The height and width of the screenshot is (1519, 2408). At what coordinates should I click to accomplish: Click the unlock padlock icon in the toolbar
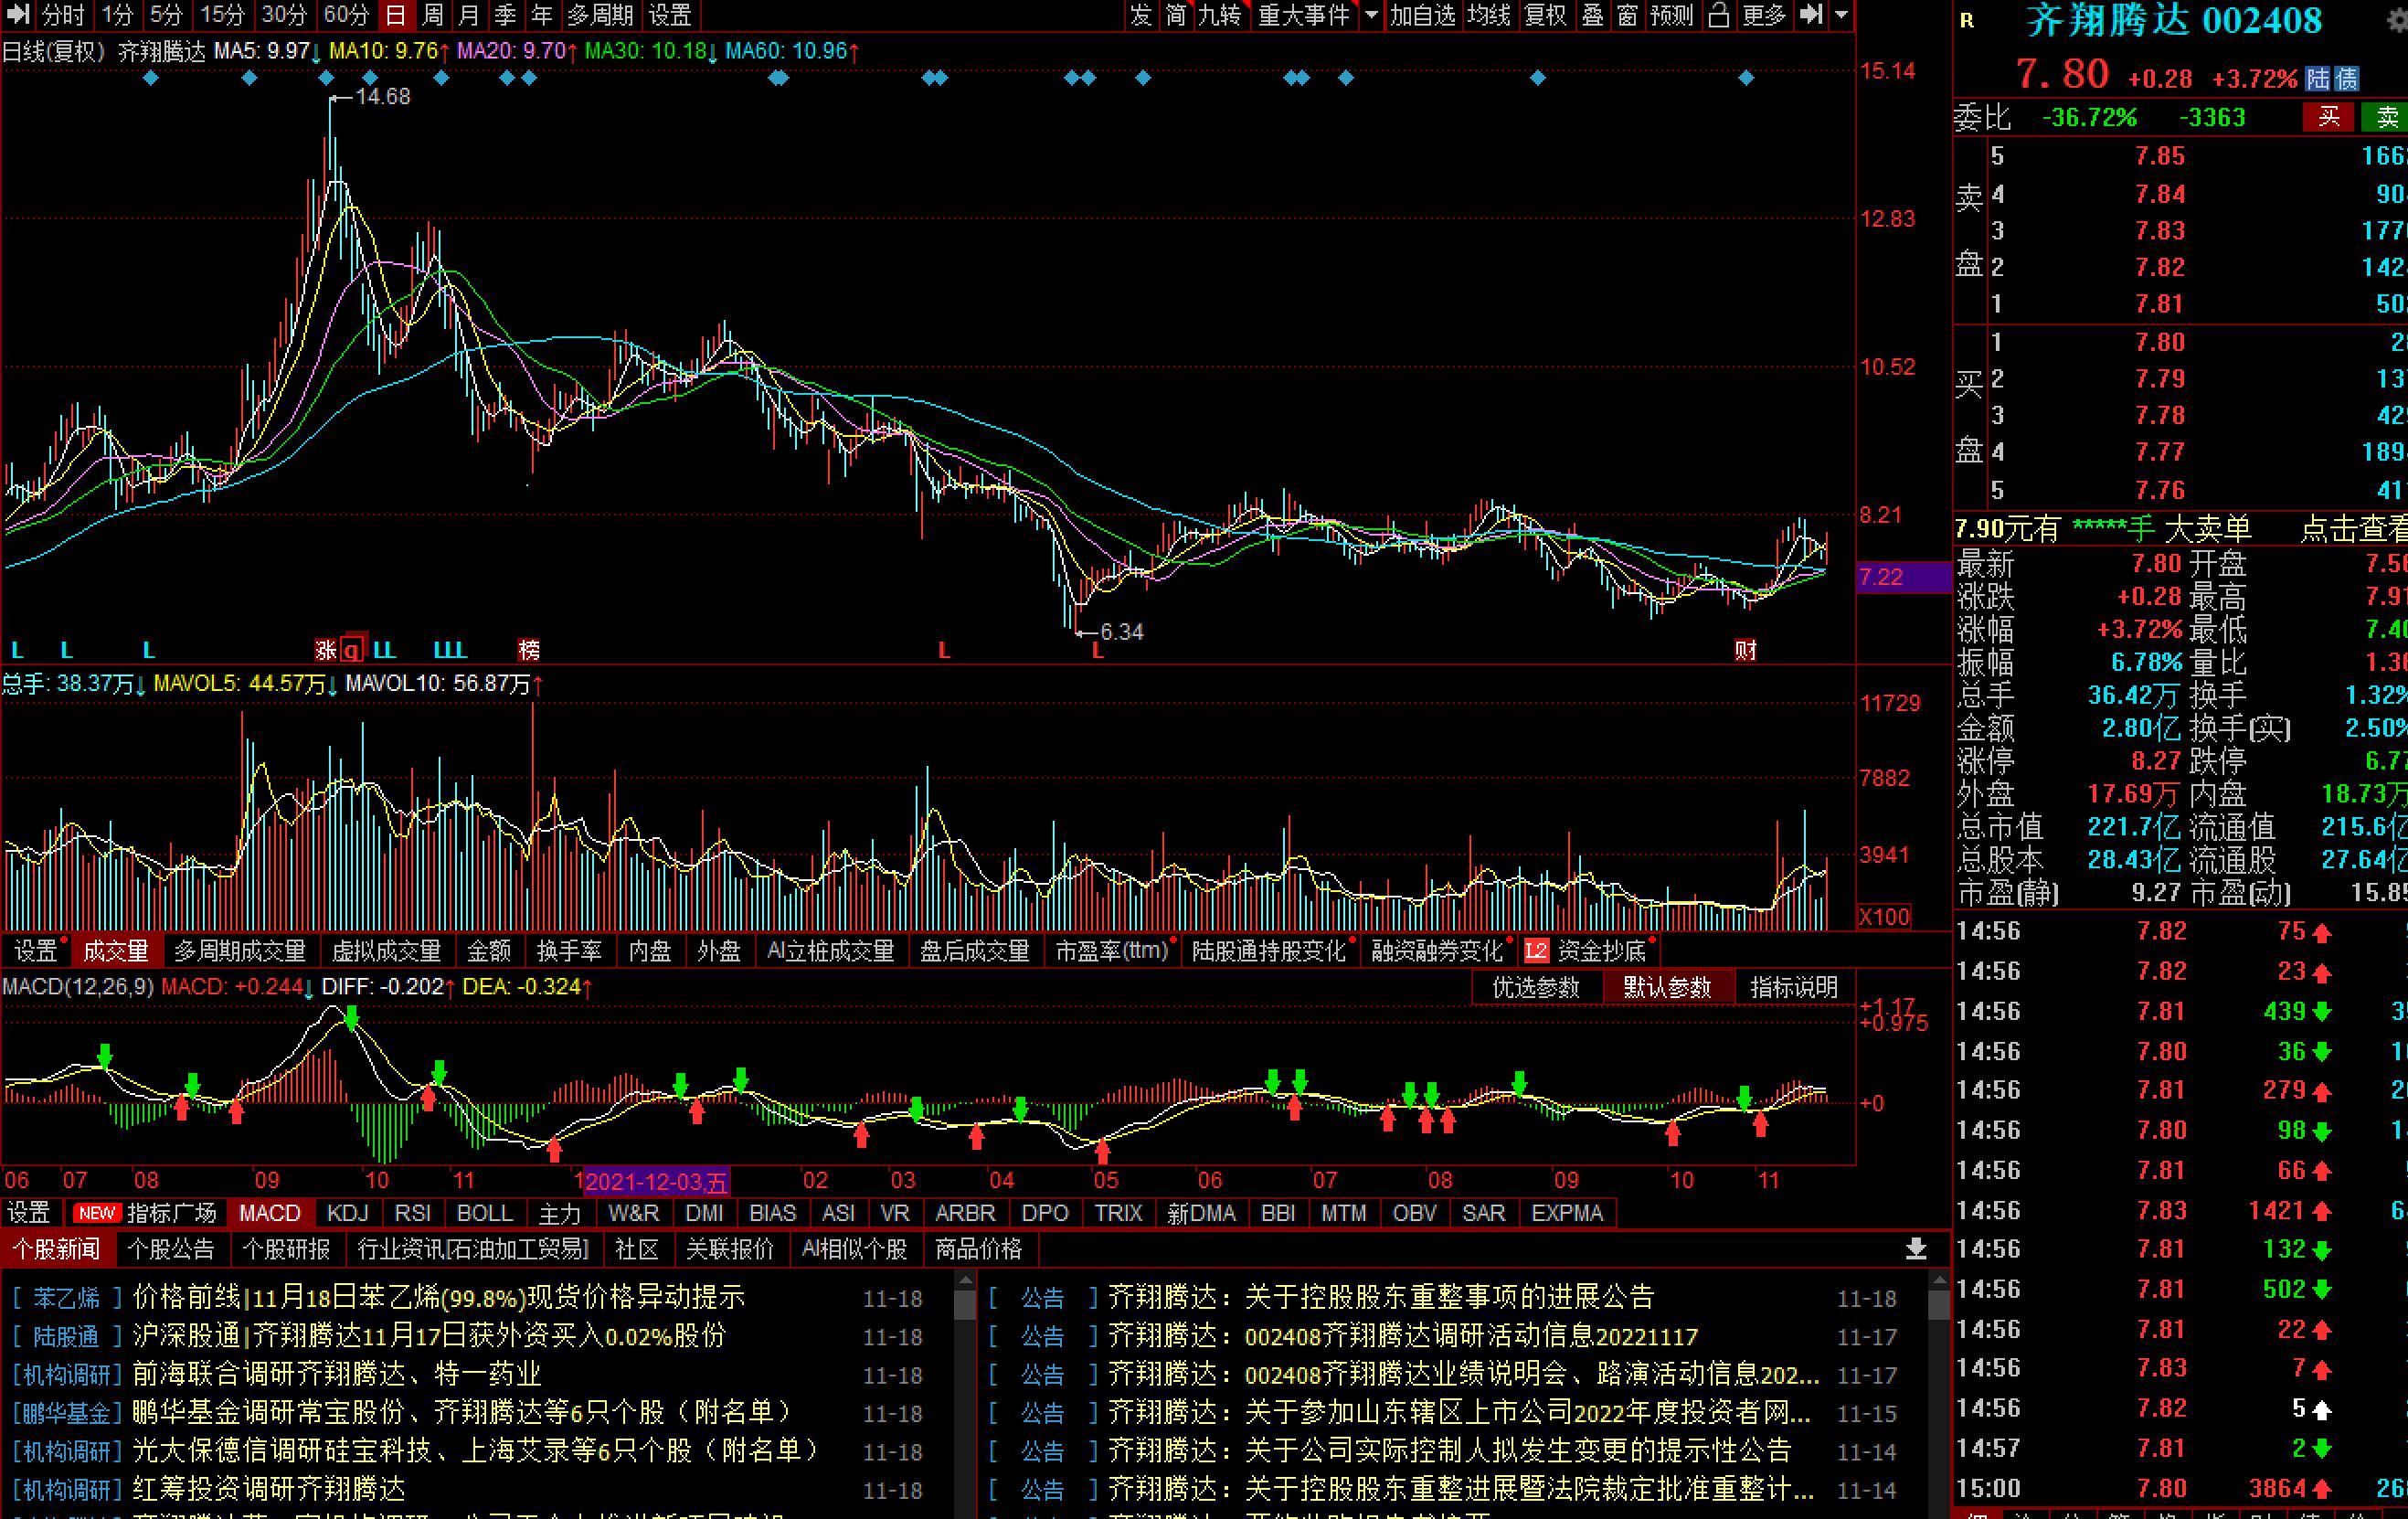(x=1718, y=14)
